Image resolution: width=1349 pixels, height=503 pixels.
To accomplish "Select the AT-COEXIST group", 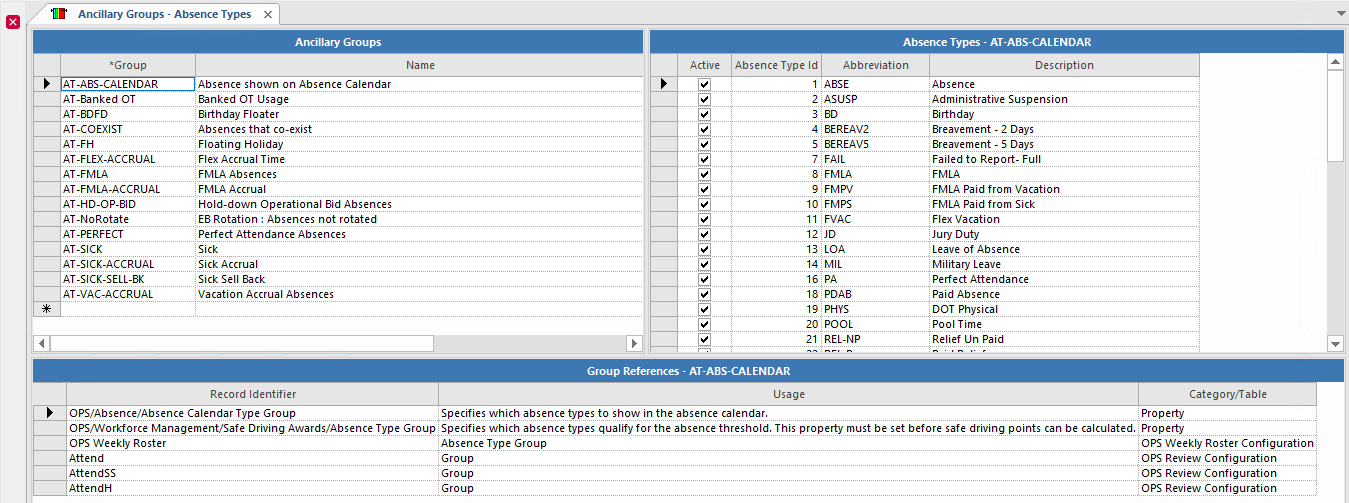I will [x=128, y=129].
